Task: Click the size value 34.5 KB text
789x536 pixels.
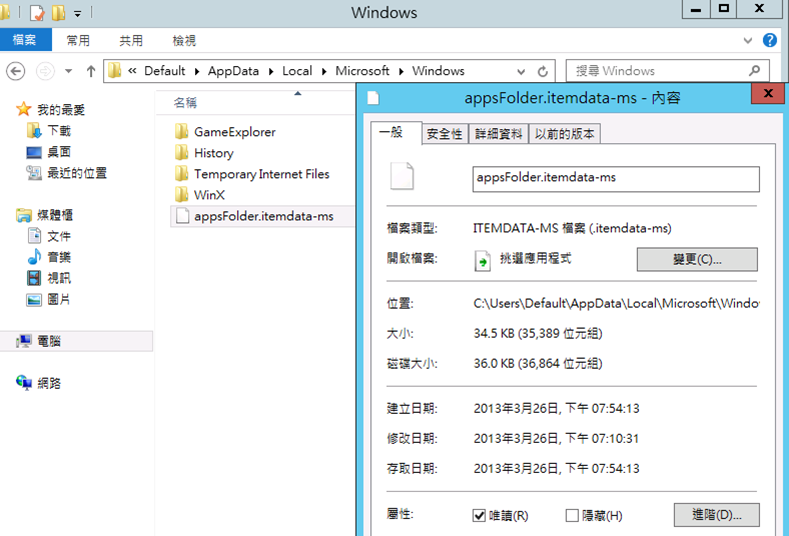Action: pyautogui.click(x=537, y=333)
